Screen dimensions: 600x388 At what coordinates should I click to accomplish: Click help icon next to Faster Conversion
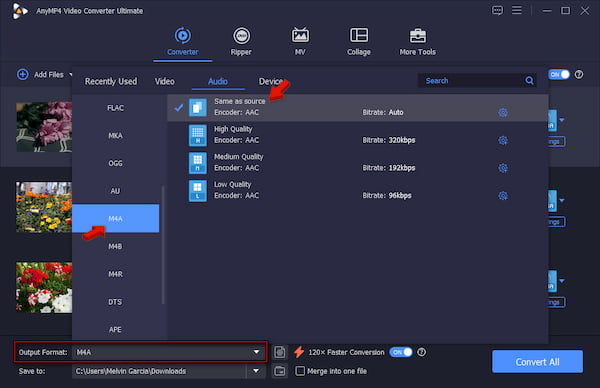coord(421,352)
